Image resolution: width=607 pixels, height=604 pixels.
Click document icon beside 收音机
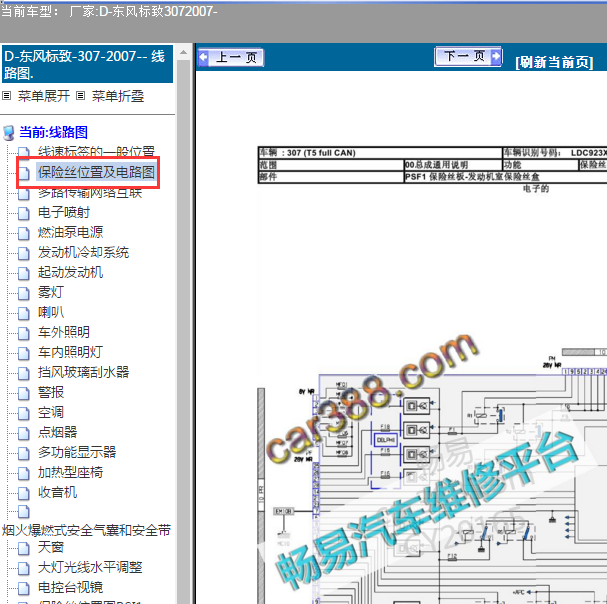(24, 493)
